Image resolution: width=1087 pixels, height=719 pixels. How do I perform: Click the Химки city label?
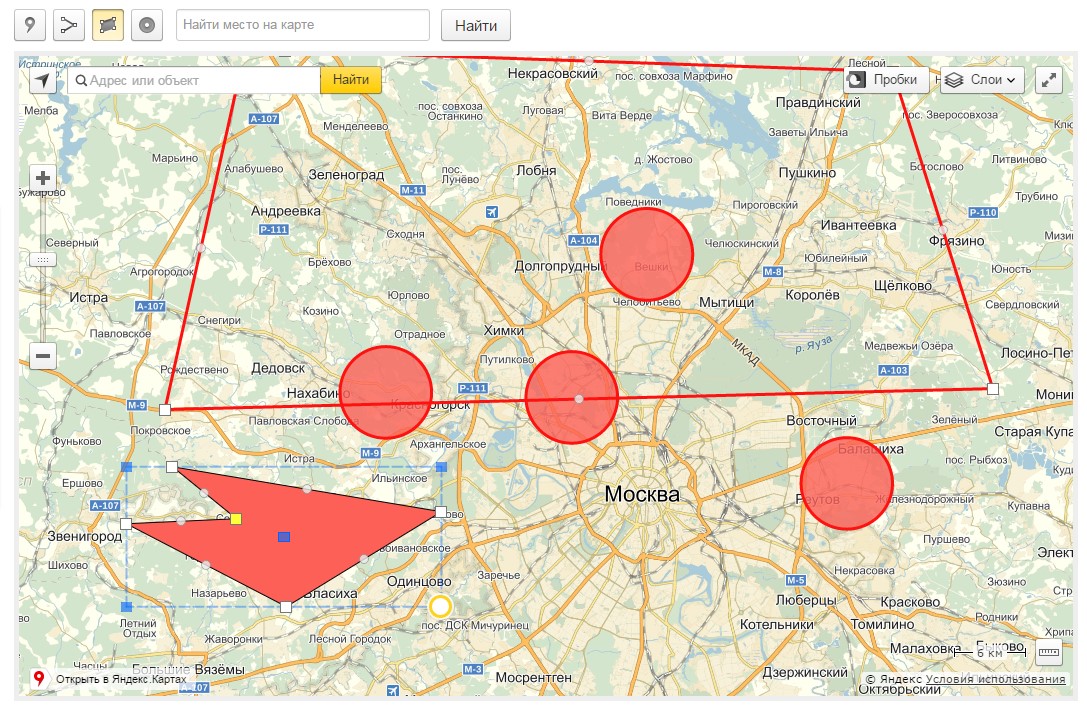503,331
